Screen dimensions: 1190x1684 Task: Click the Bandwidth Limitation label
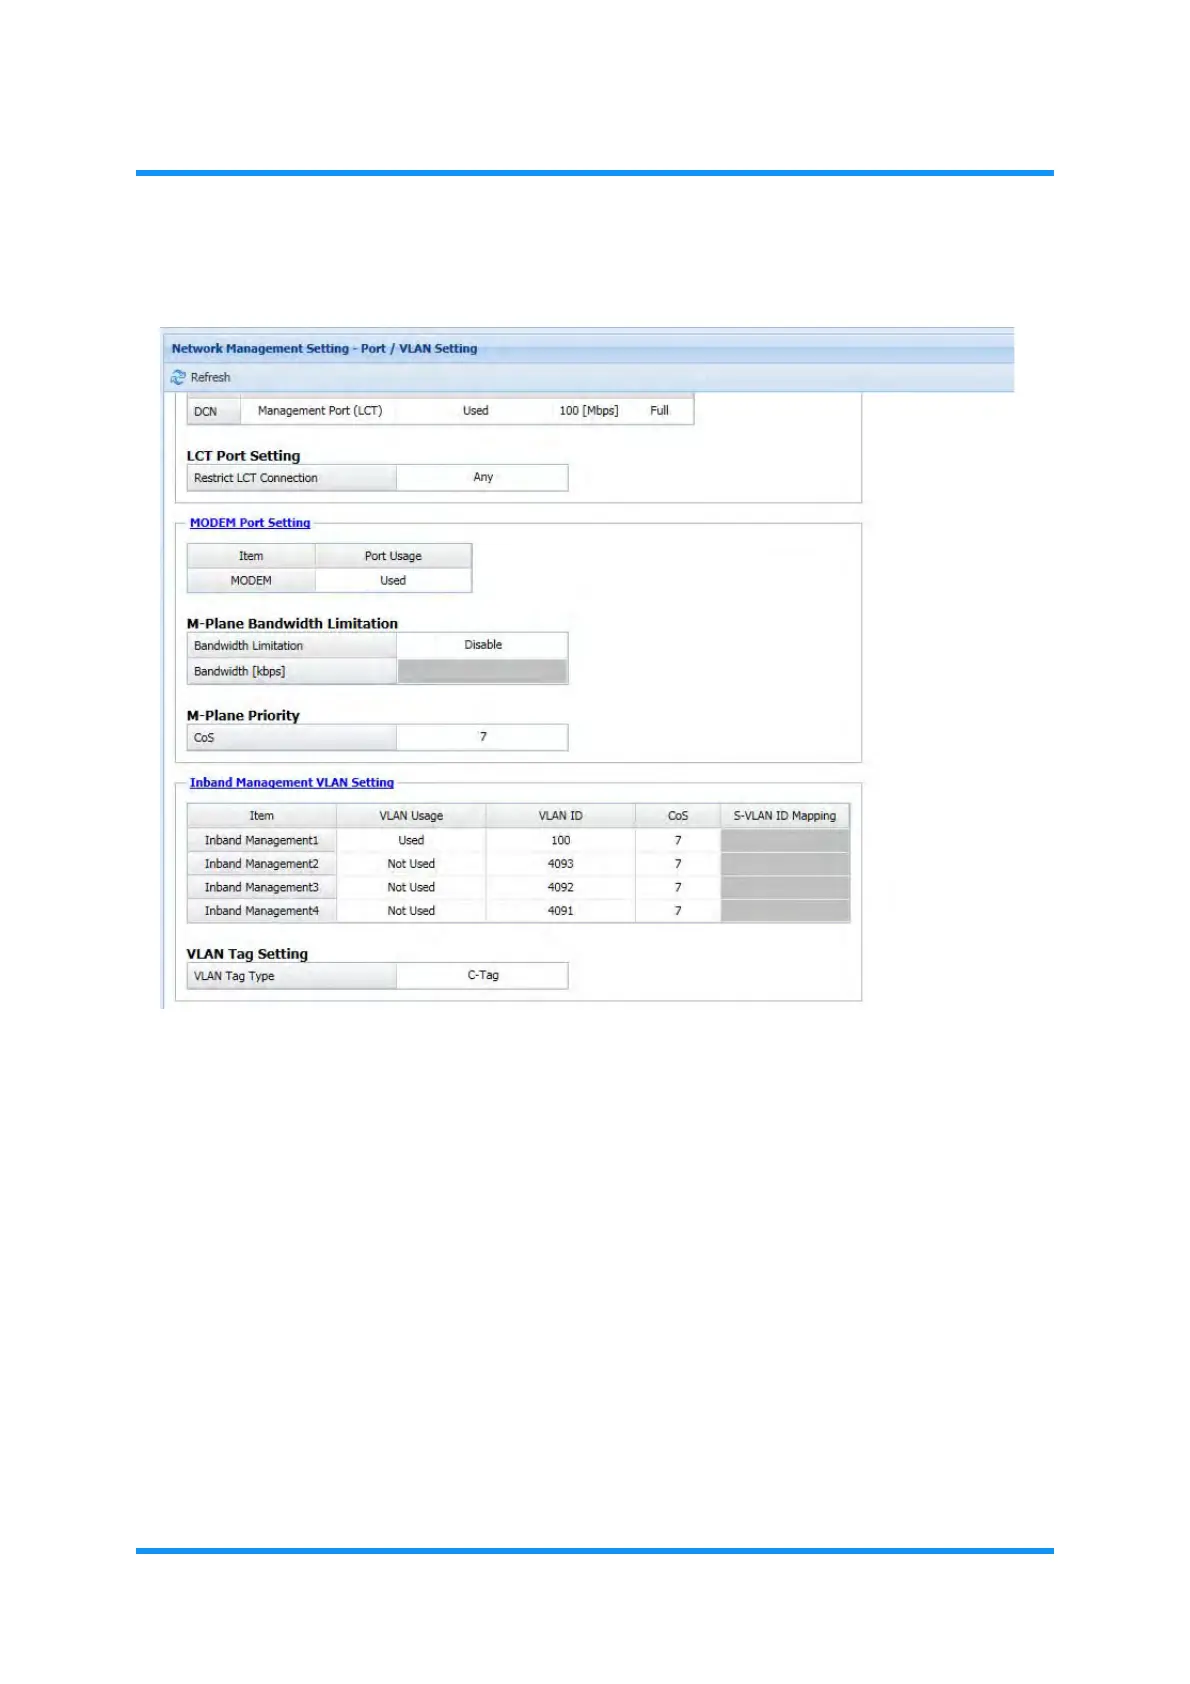point(291,646)
